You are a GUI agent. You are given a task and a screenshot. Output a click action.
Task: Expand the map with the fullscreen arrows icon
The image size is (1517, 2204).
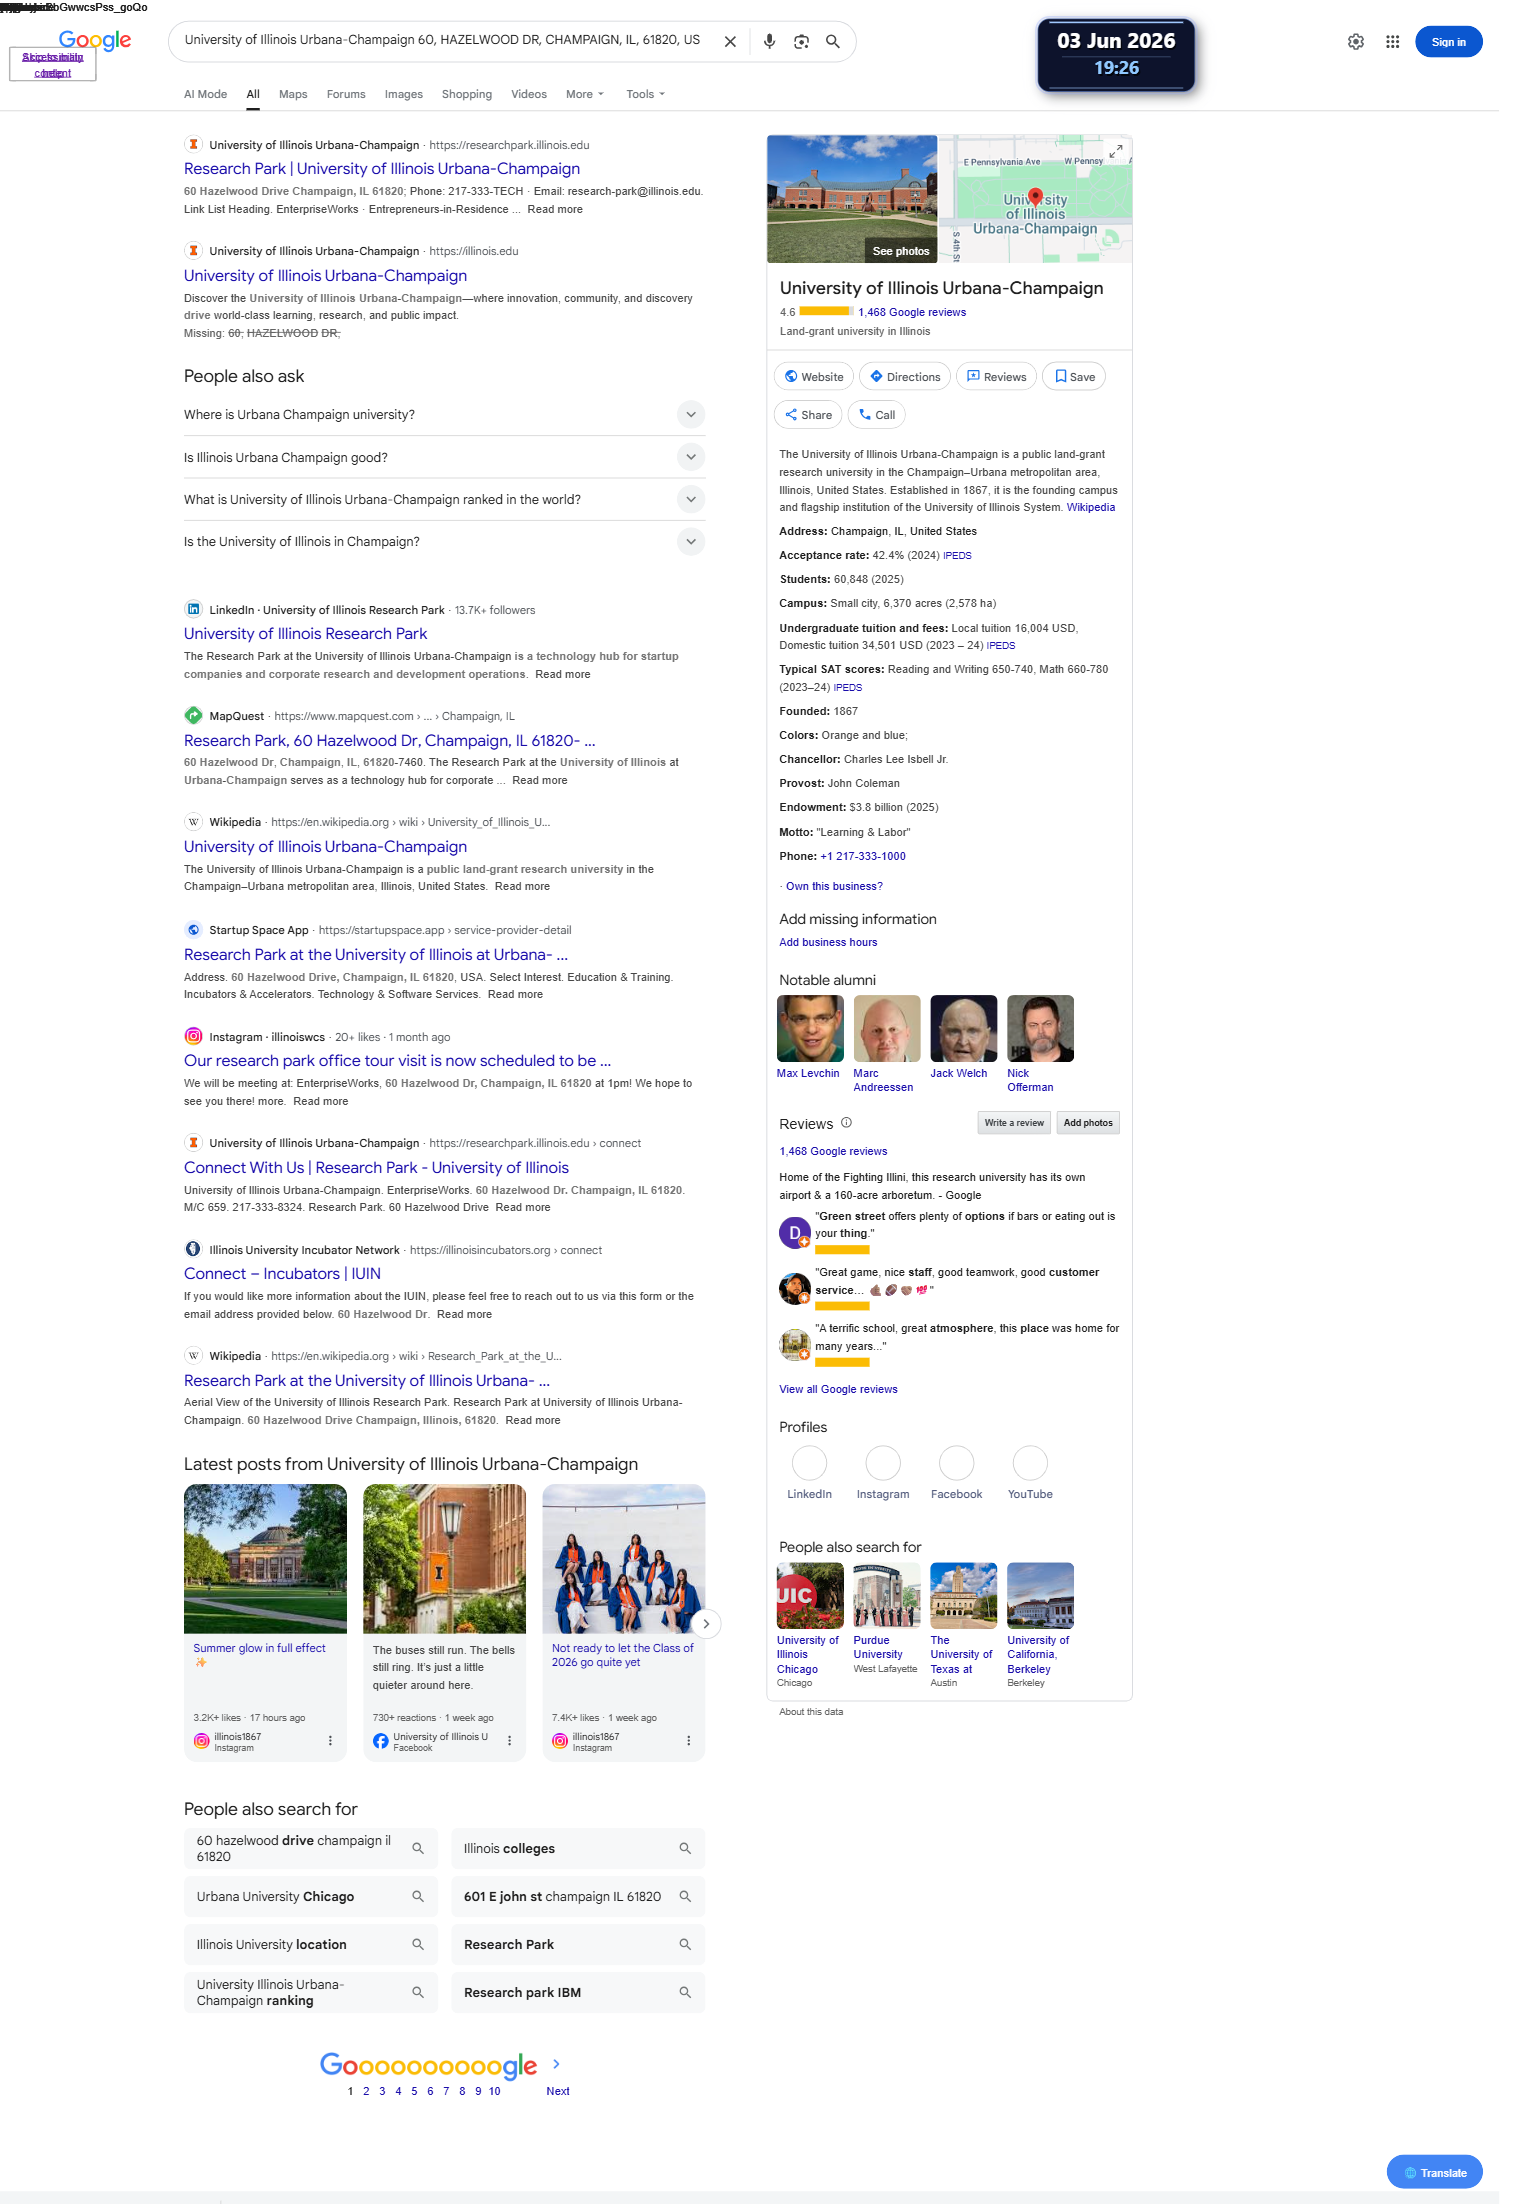(1116, 151)
